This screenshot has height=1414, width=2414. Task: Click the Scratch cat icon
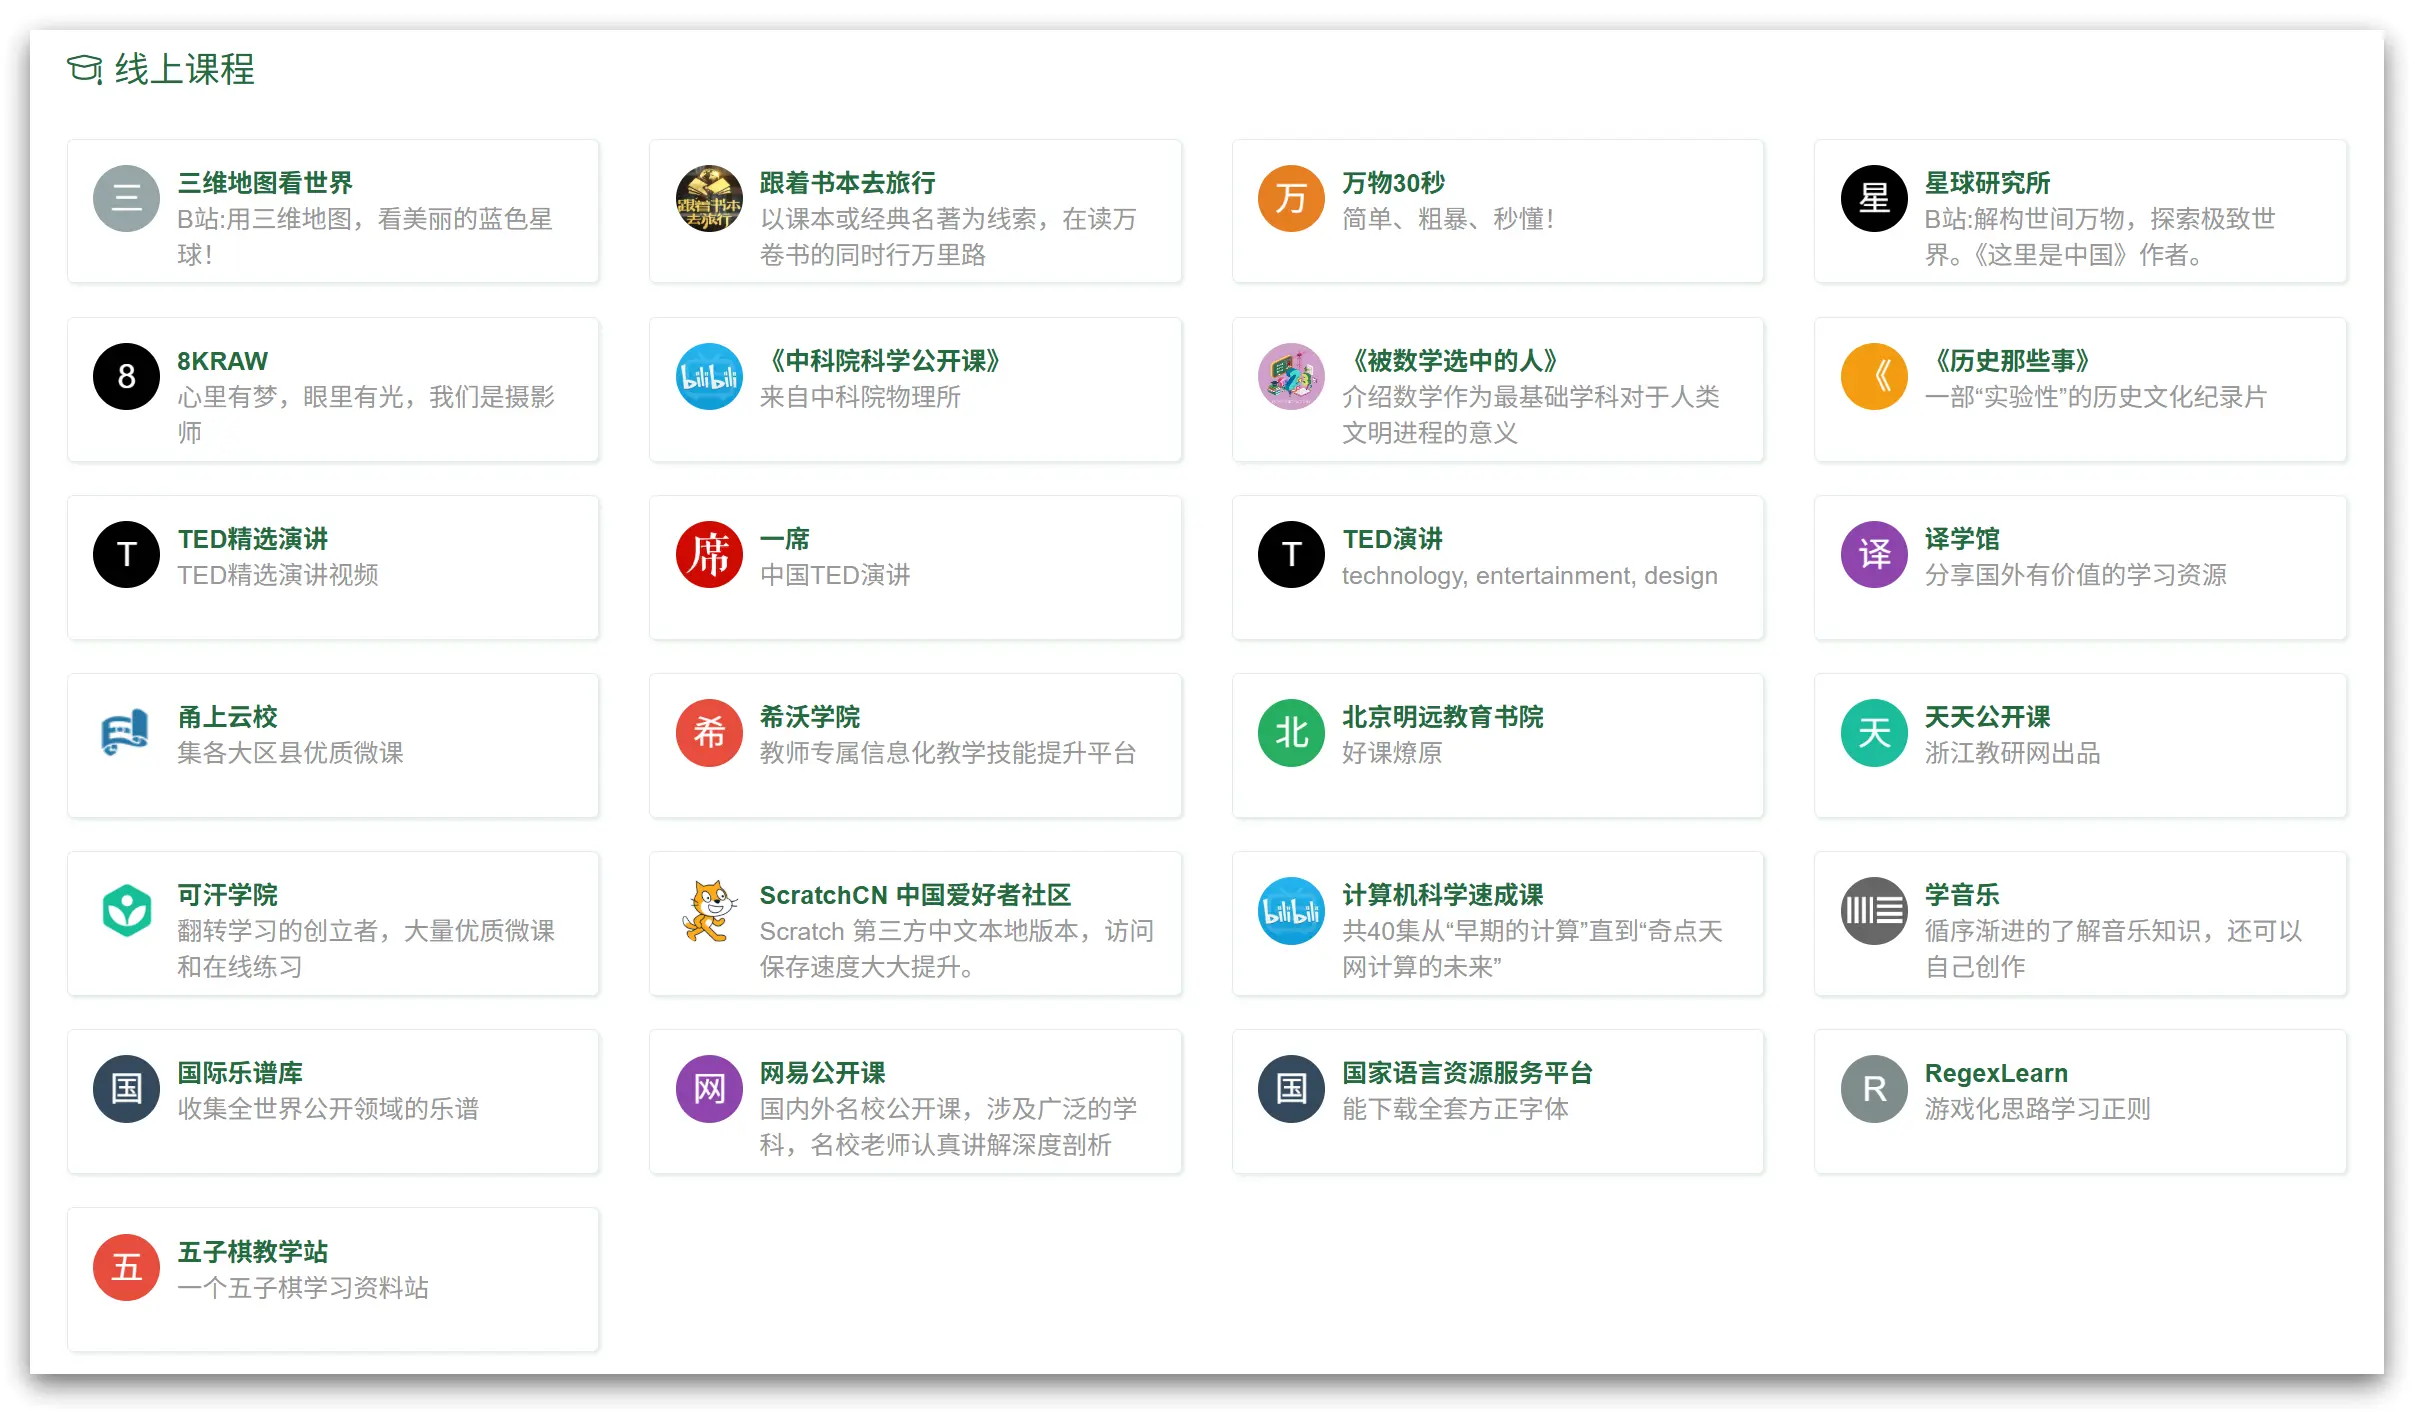click(x=709, y=910)
